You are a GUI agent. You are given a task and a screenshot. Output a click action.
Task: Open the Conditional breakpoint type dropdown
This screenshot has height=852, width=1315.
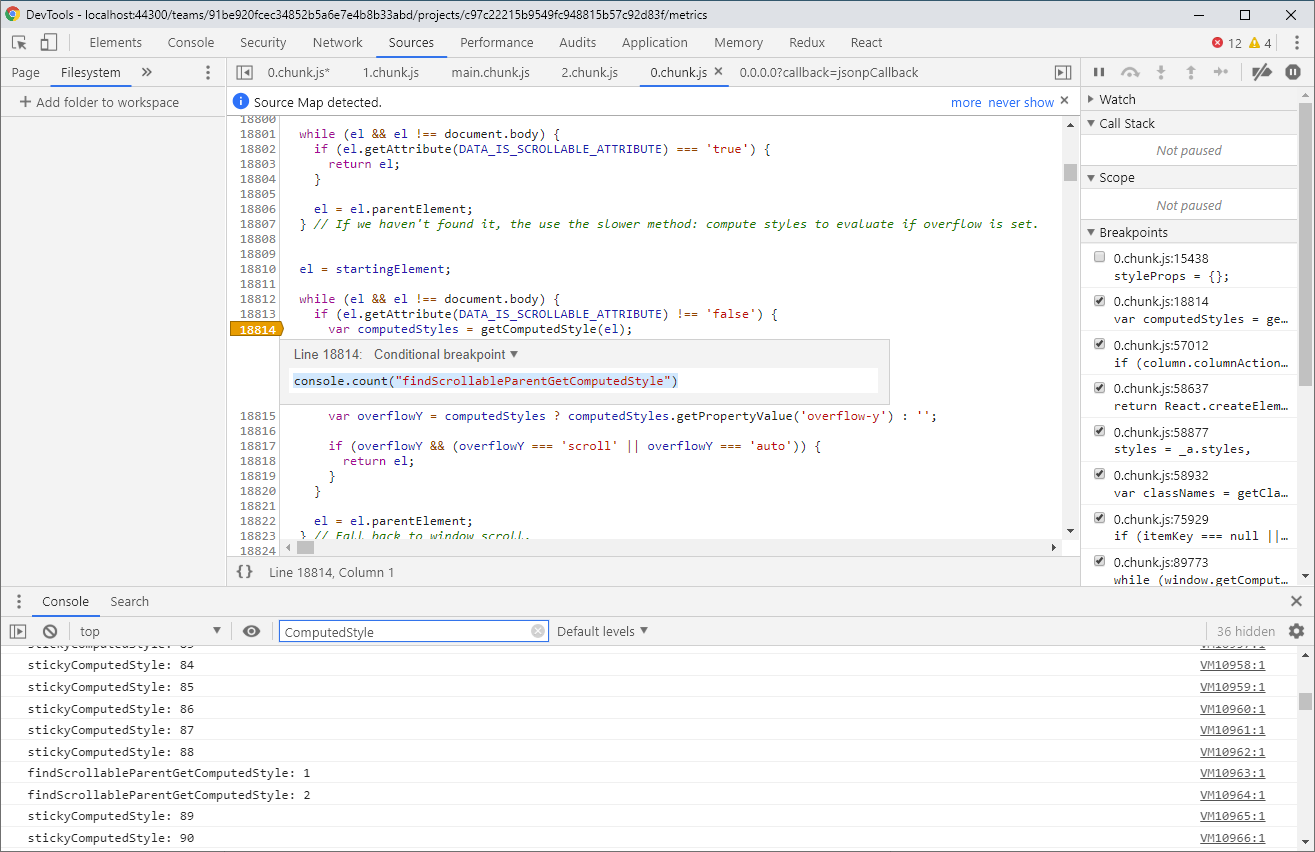(446, 354)
